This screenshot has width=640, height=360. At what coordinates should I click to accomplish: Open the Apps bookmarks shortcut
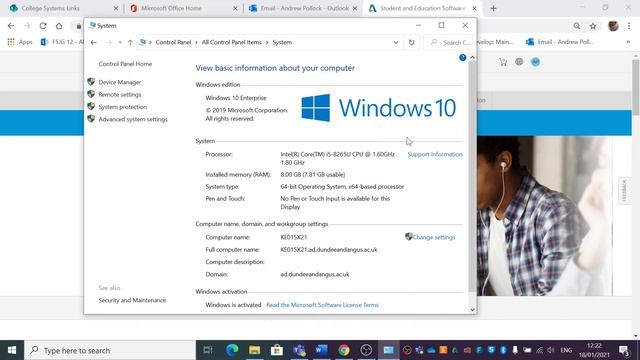[20, 42]
